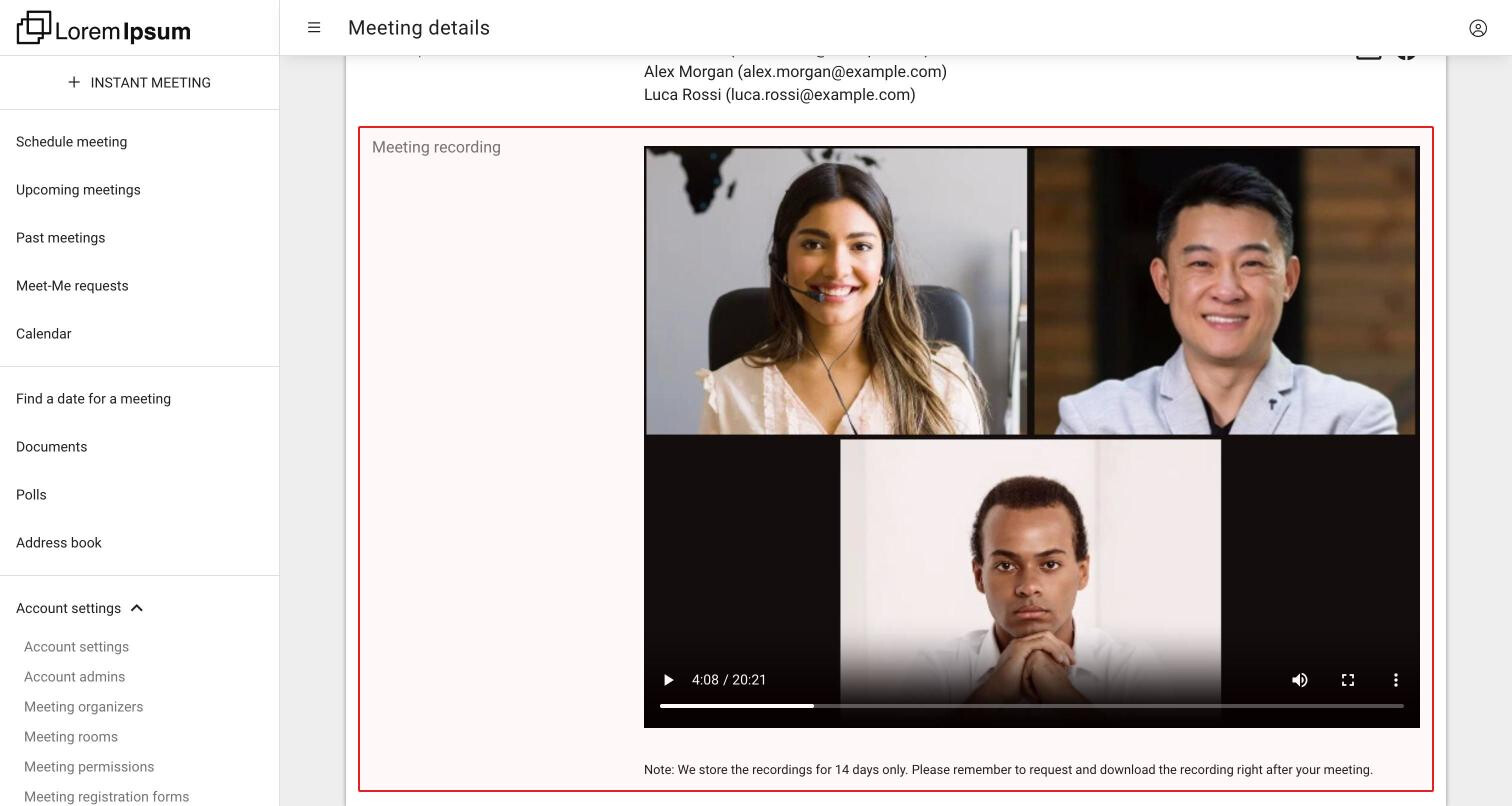Open Account settings sub-item
This screenshot has height=806, width=1512.
click(77, 647)
